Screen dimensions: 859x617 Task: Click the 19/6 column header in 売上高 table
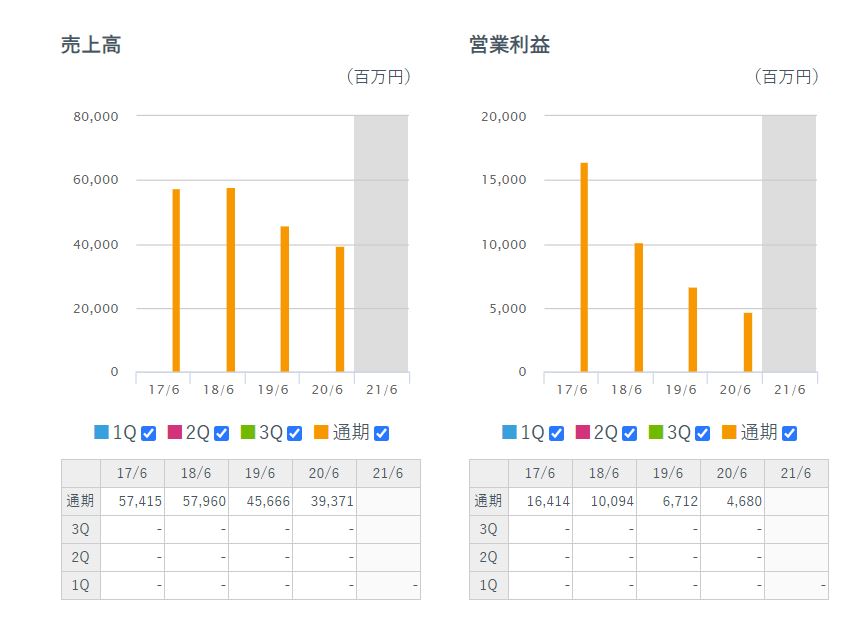pyautogui.click(x=261, y=473)
